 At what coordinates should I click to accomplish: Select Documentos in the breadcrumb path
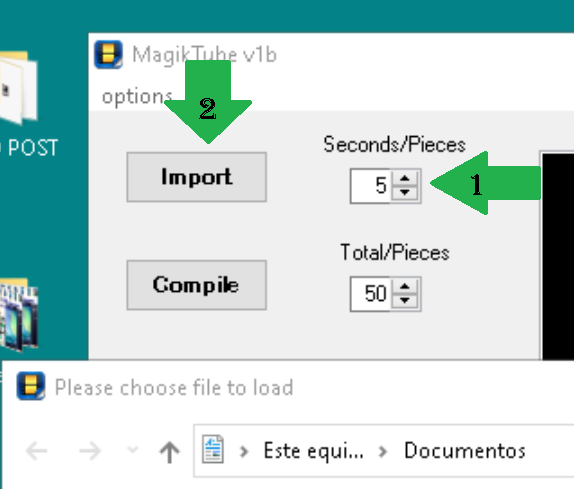coord(464,450)
